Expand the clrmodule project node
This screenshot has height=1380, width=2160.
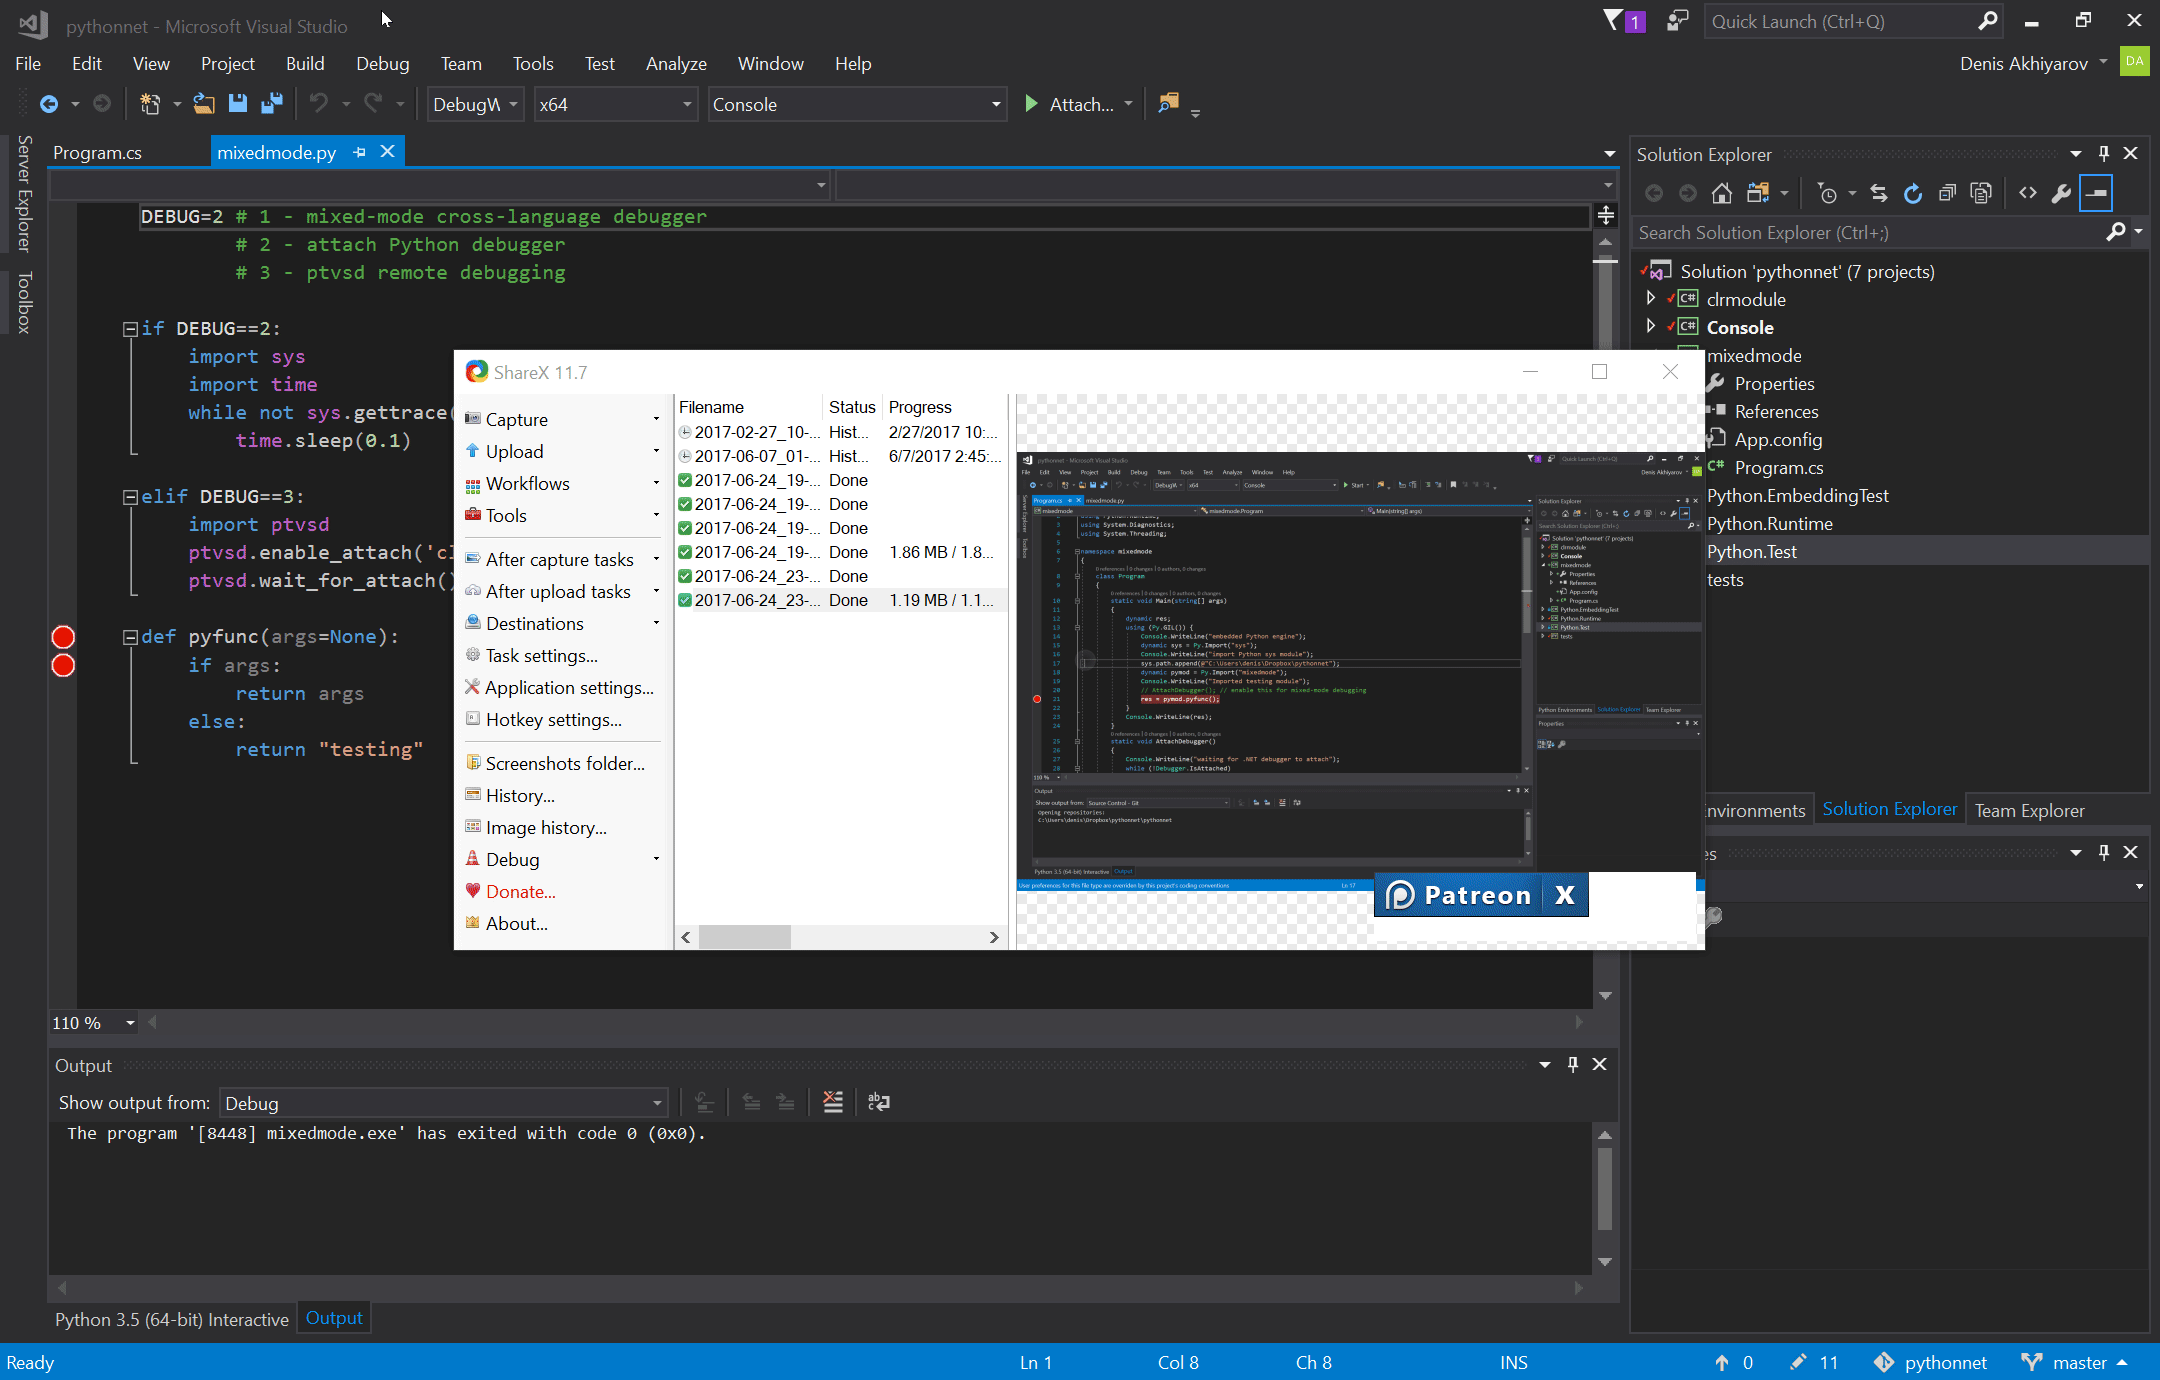pyautogui.click(x=1650, y=299)
